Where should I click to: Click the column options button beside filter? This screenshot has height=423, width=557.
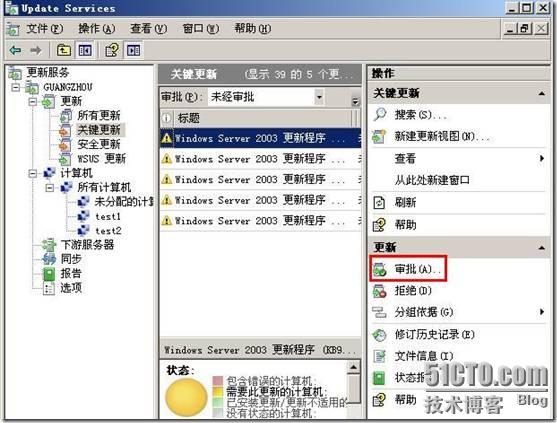(x=355, y=101)
